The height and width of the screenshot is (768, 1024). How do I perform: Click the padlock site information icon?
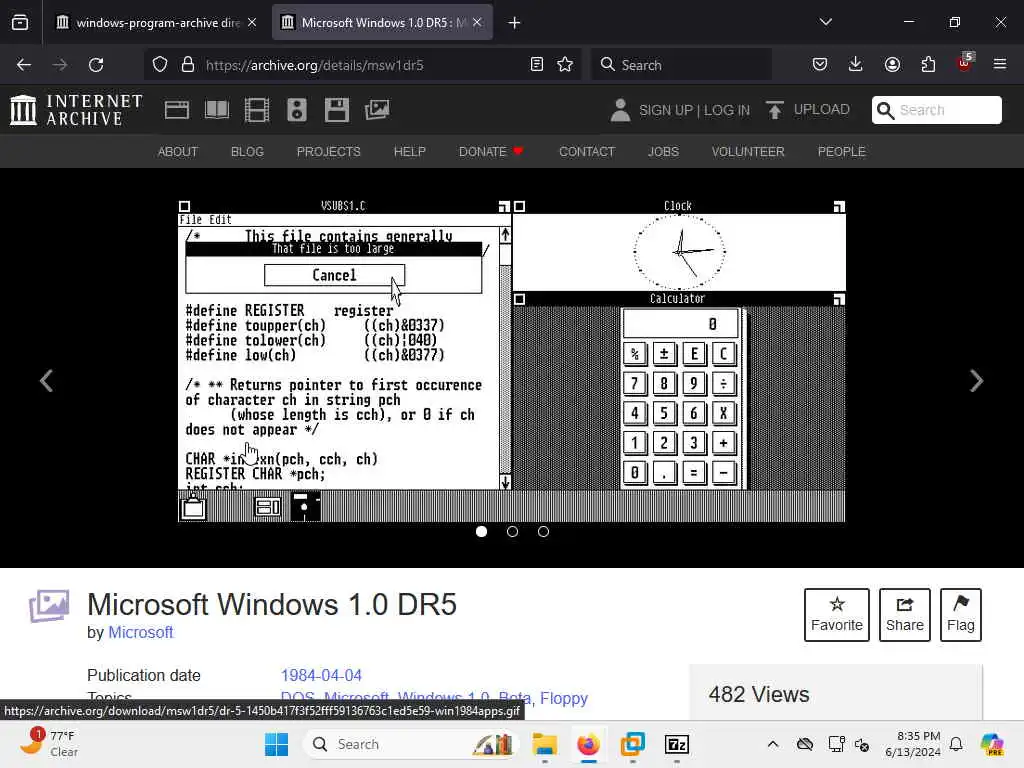[x=188, y=65]
